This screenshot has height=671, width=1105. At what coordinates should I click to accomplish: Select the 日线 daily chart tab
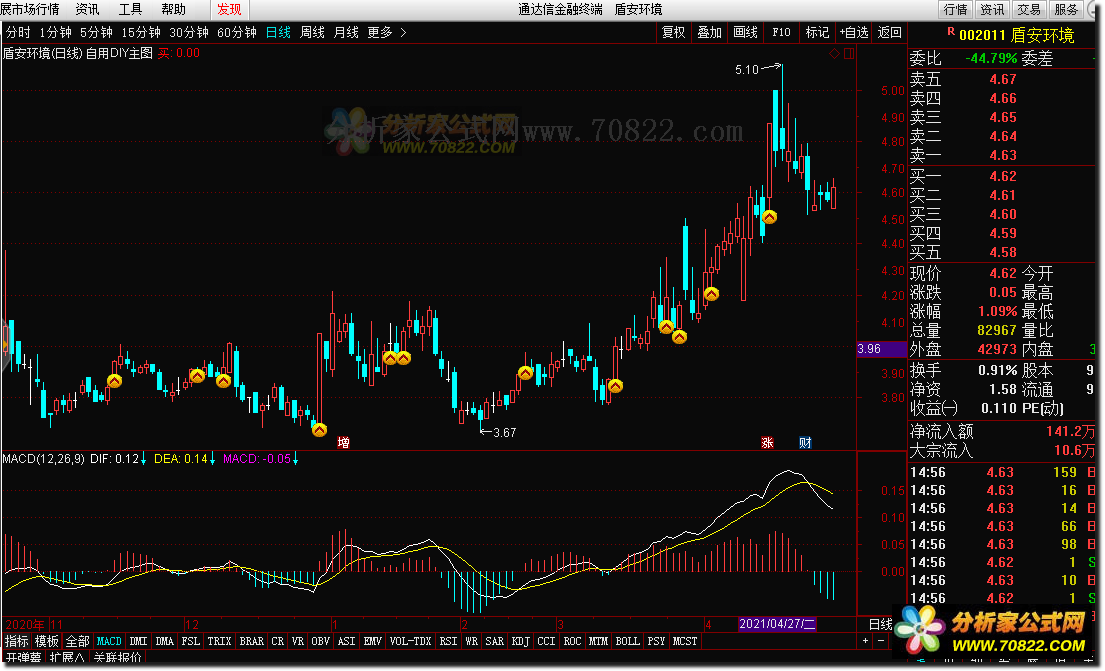point(278,32)
